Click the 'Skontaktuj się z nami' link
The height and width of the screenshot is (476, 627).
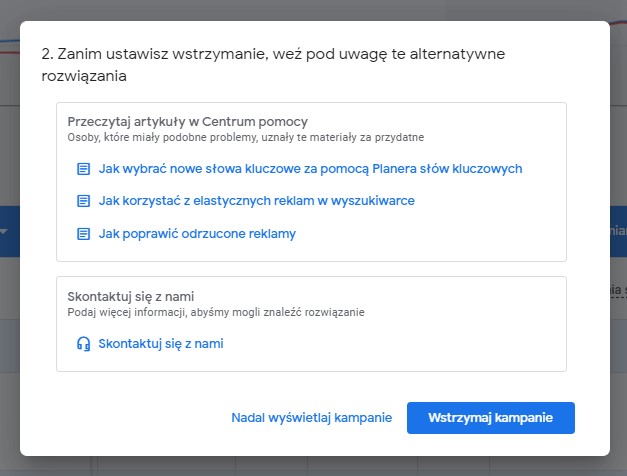pos(161,344)
